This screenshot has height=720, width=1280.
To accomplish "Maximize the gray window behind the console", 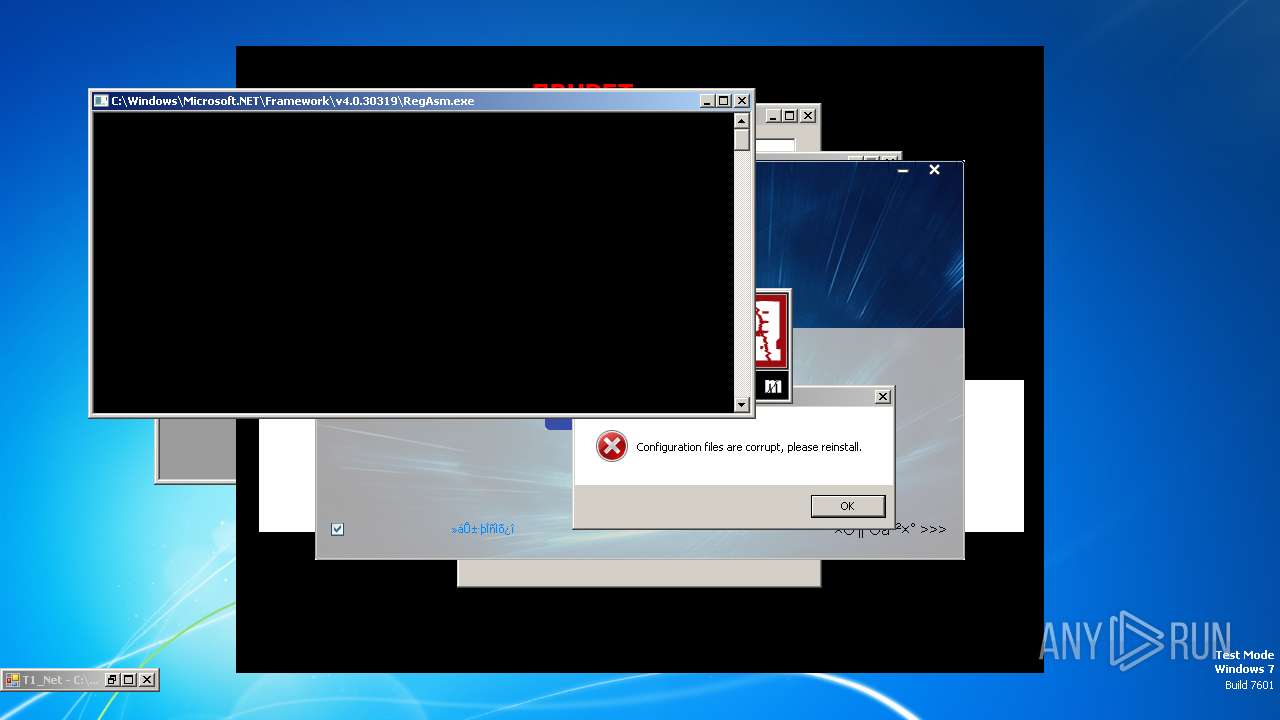I will point(789,116).
